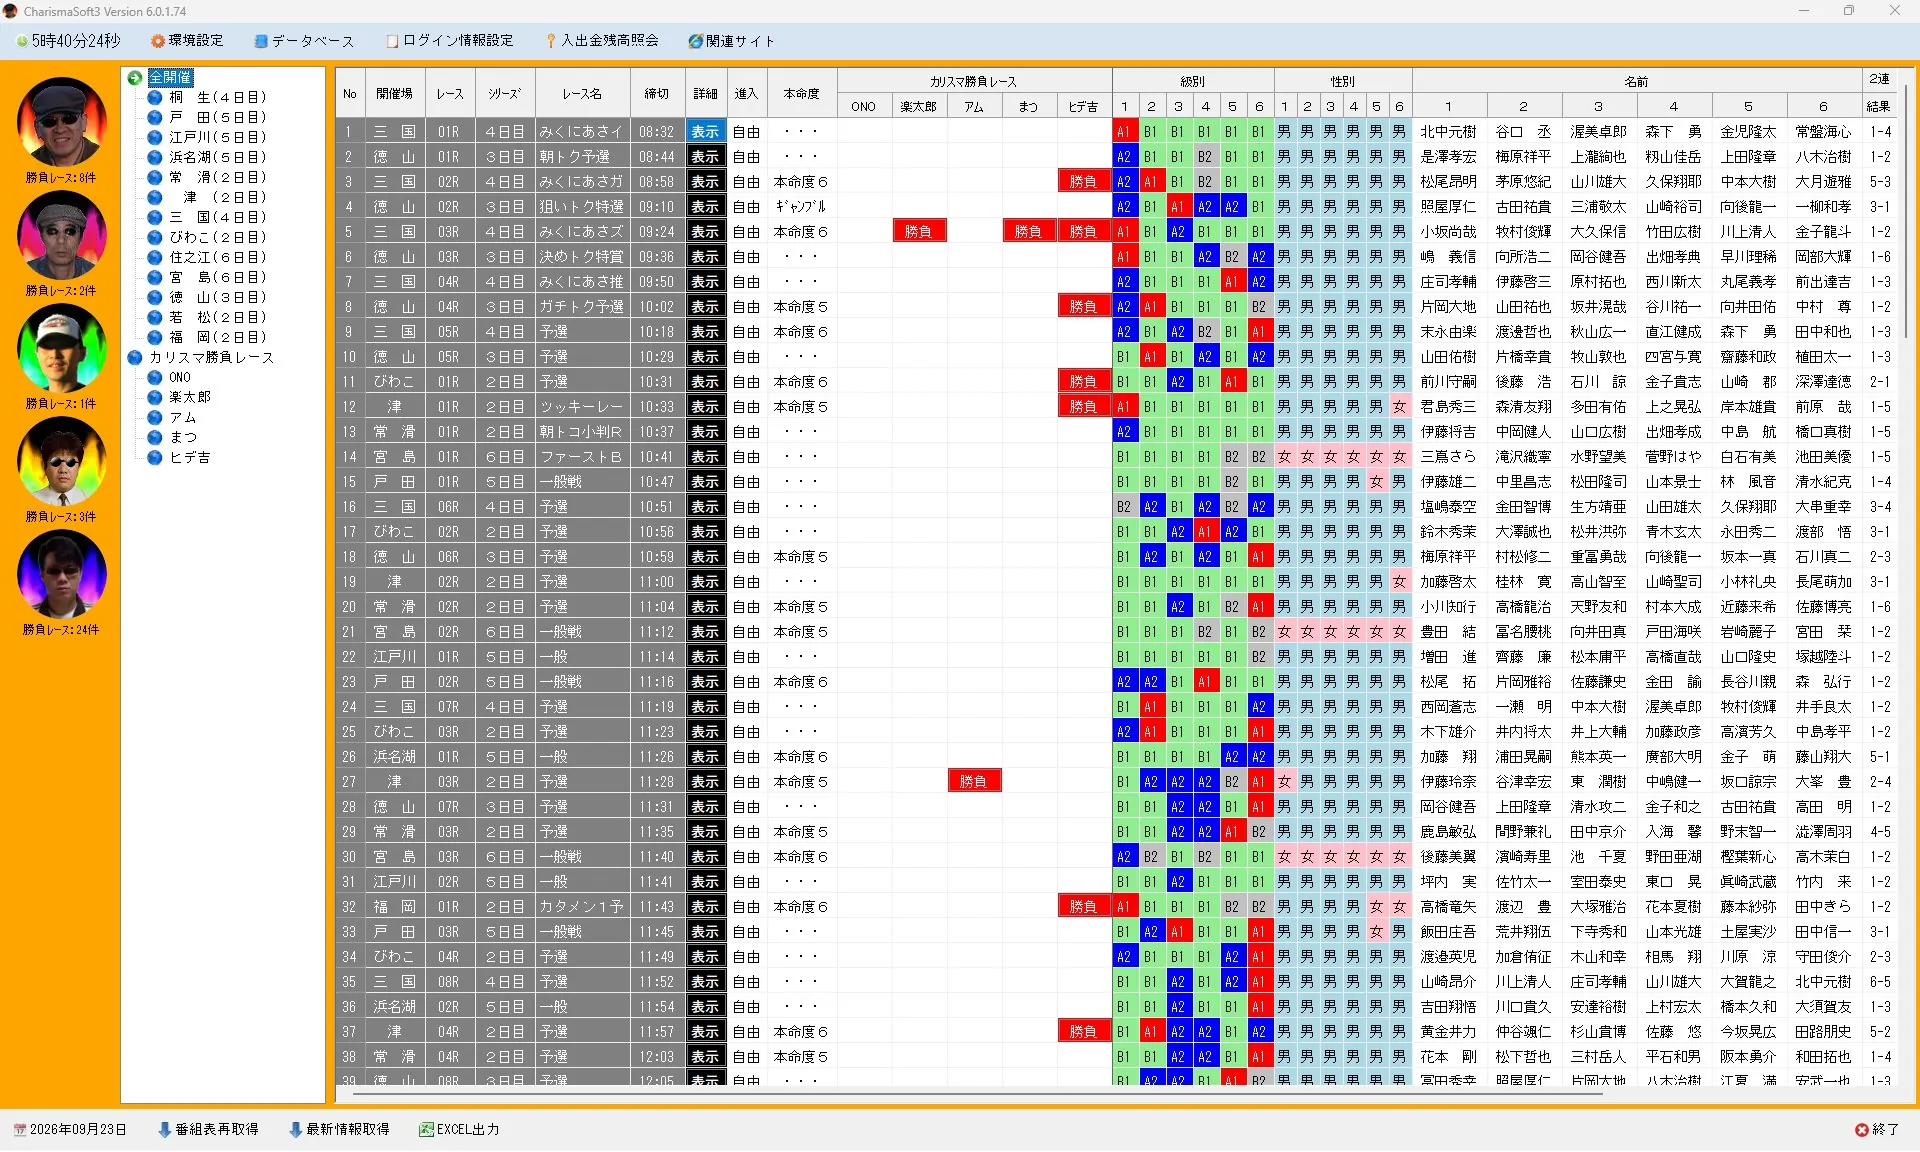1920x1152 pixels.
Task: Click 本命度 column header
Action: coord(801,93)
